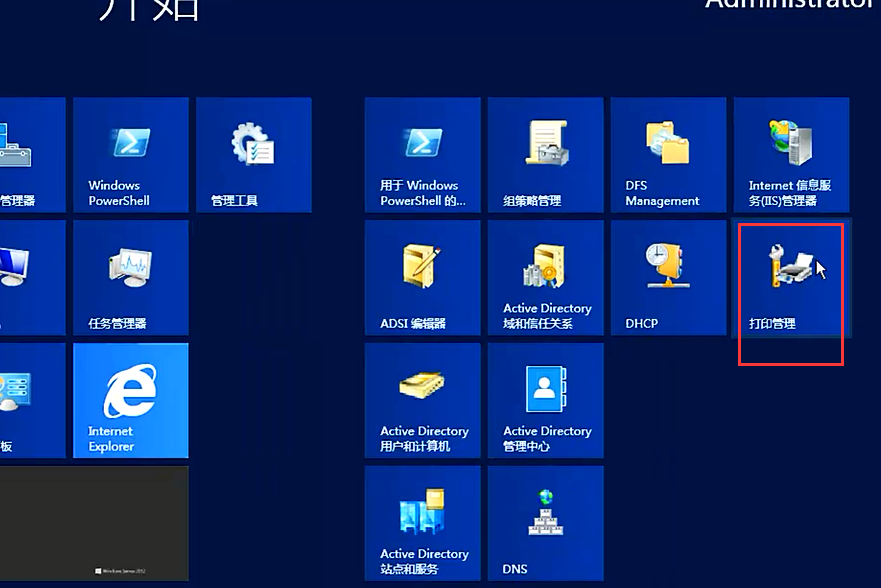The height and width of the screenshot is (588, 881).
Task: Open Active Directory 站点和服务 tile
Action: click(x=423, y=523)
